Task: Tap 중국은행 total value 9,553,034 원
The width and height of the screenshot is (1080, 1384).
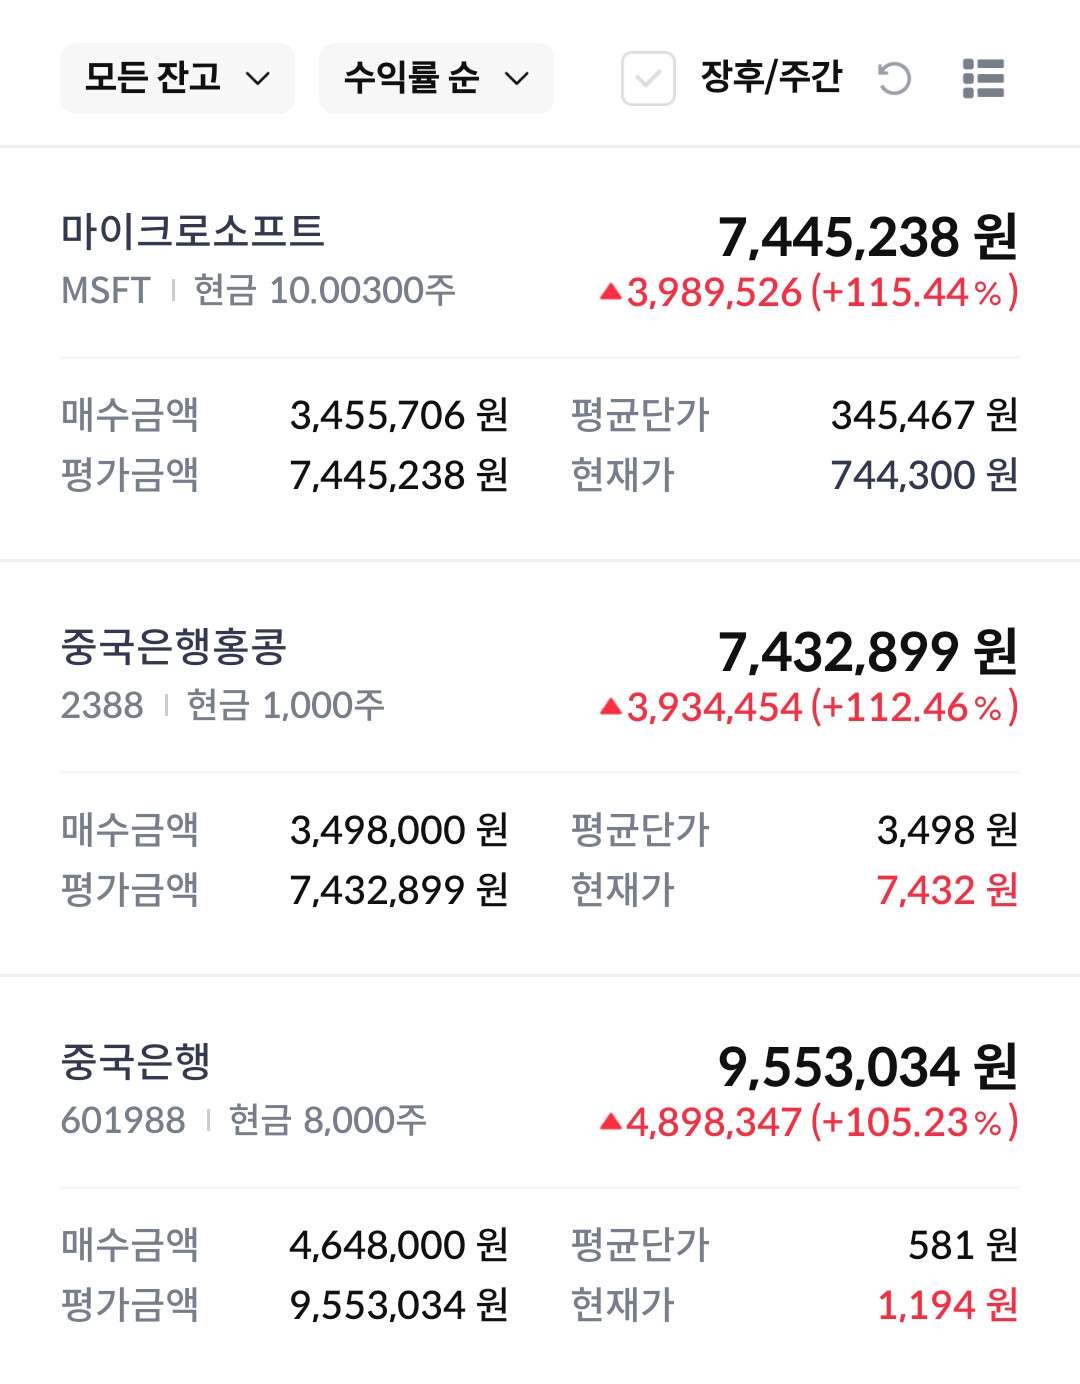Action: click(x=867, y=1067)
